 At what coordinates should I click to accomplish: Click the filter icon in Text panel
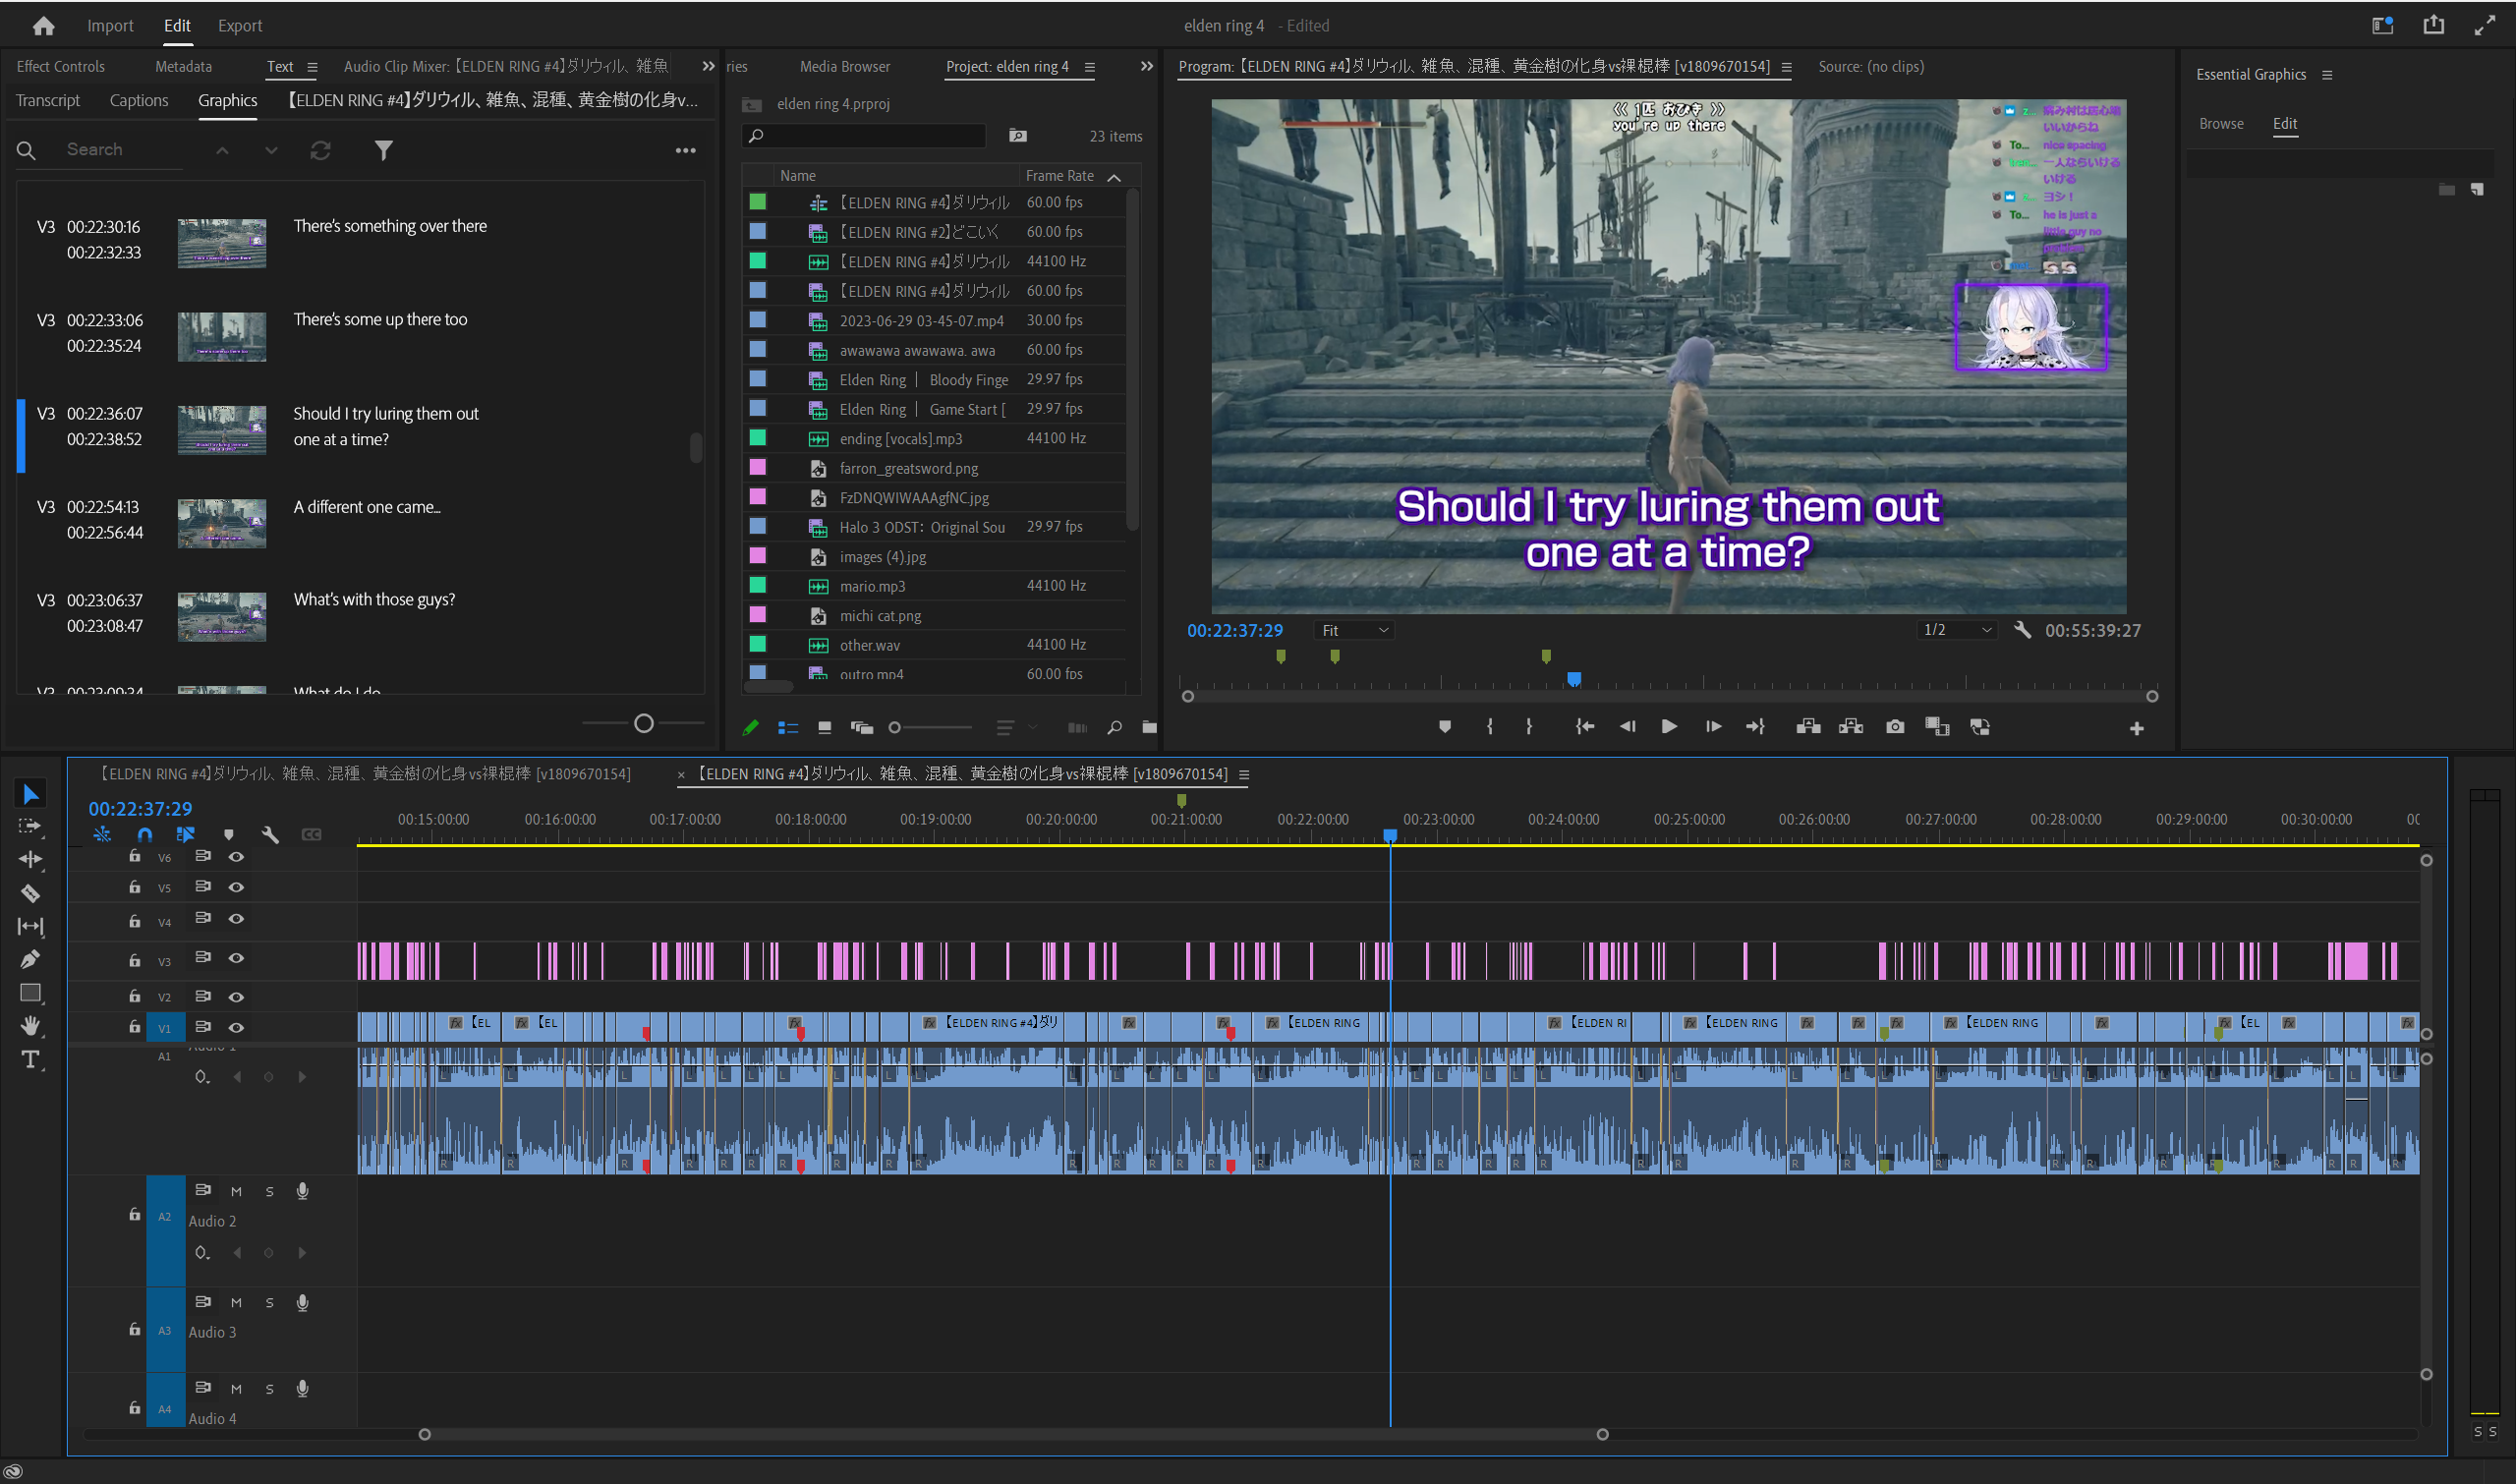(x=383, y=150)
